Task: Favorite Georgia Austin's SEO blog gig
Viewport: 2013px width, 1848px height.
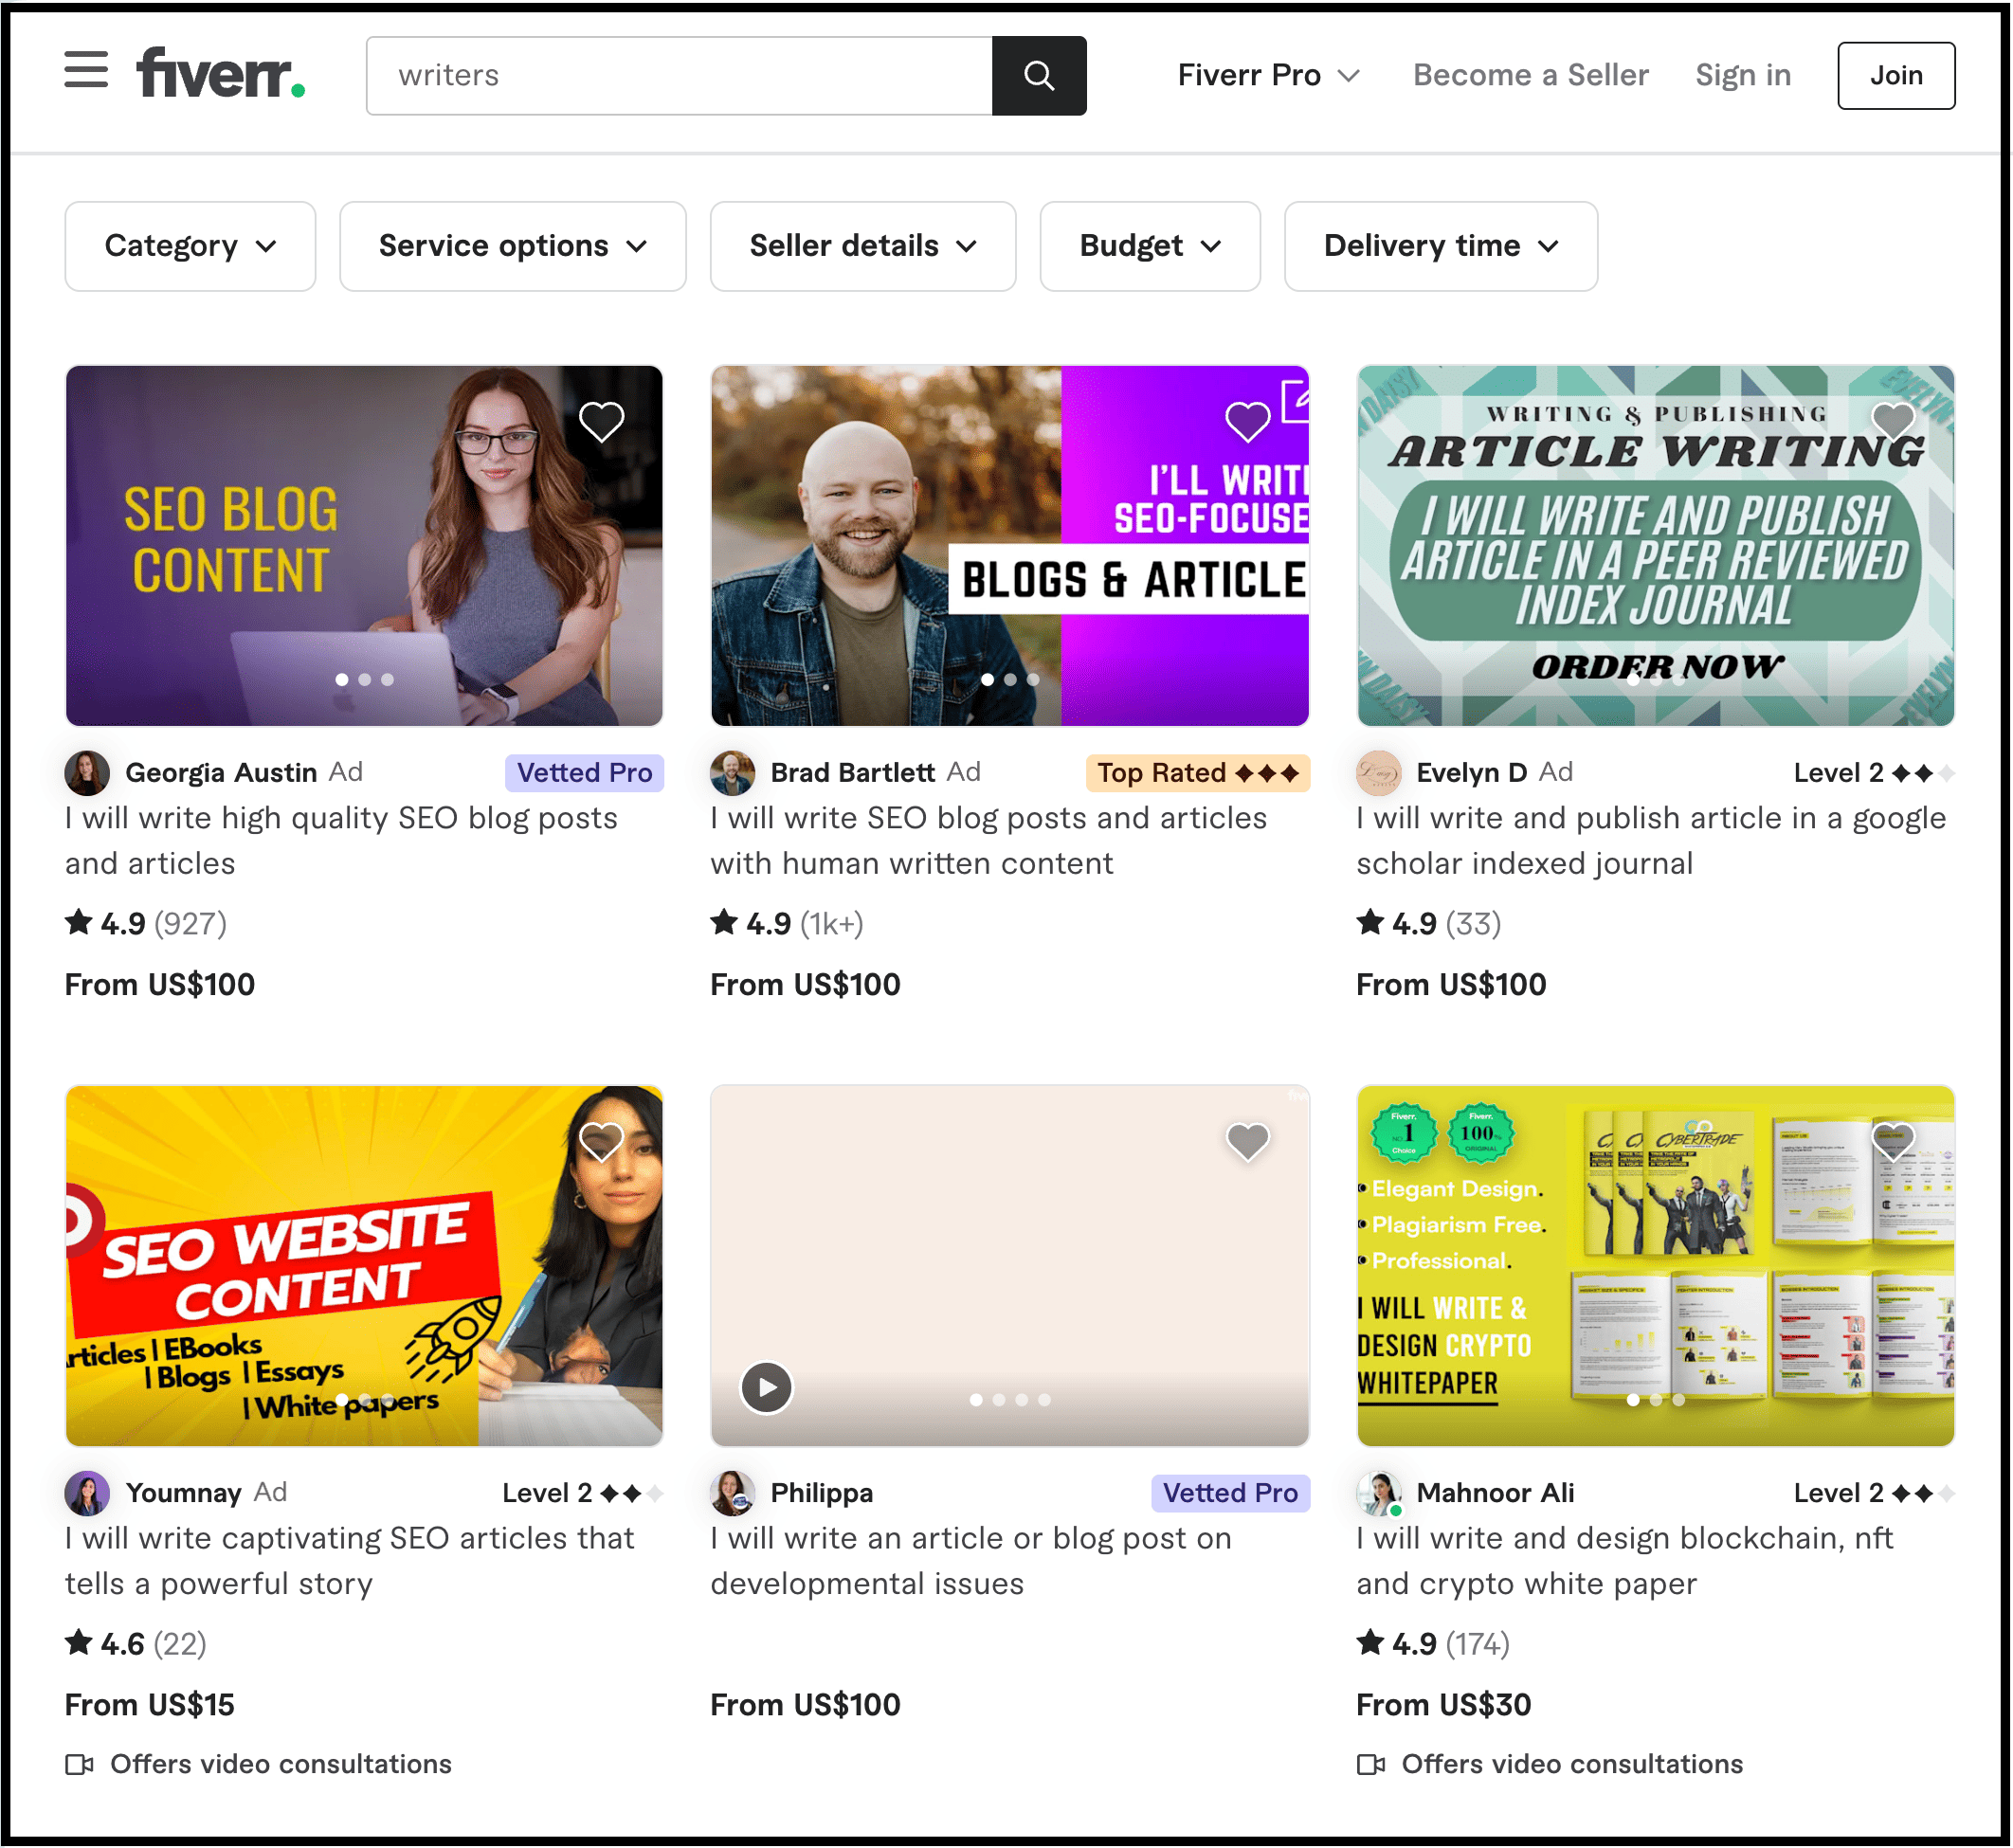Action: (x=601, y=422)
